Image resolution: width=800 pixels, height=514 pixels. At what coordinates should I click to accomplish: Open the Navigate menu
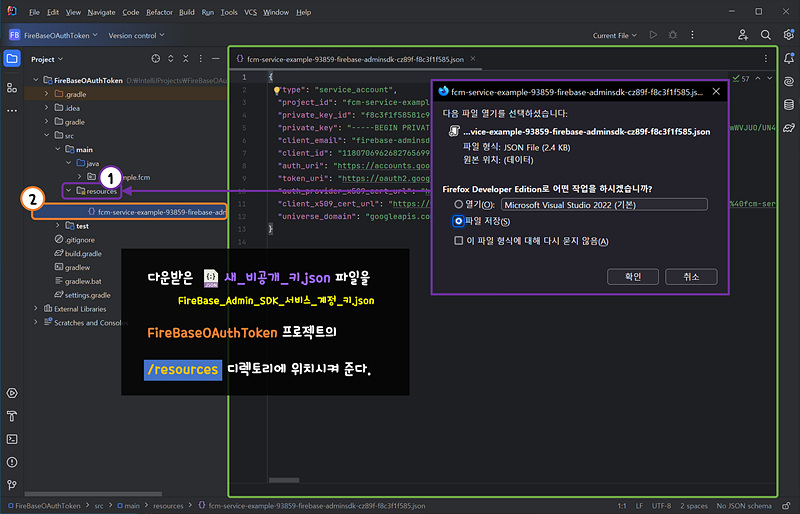(x=101, y=12)
